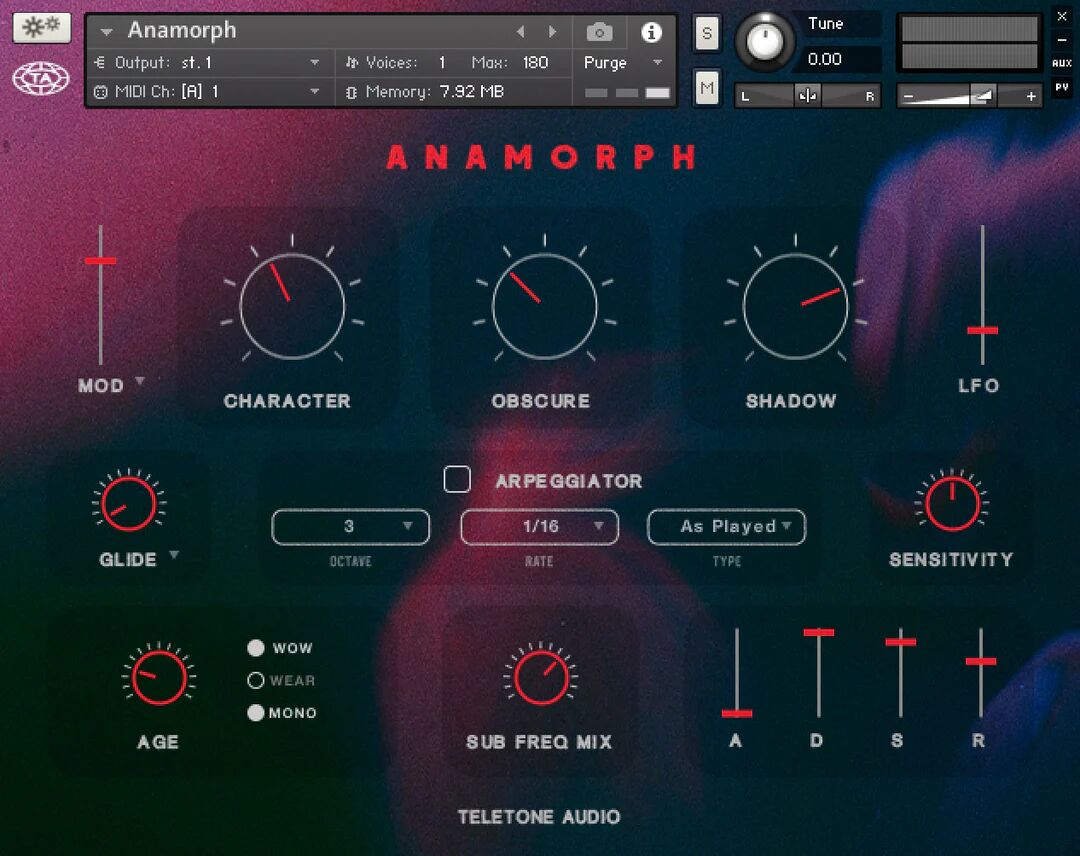Click the next instrument arrow

553,31
